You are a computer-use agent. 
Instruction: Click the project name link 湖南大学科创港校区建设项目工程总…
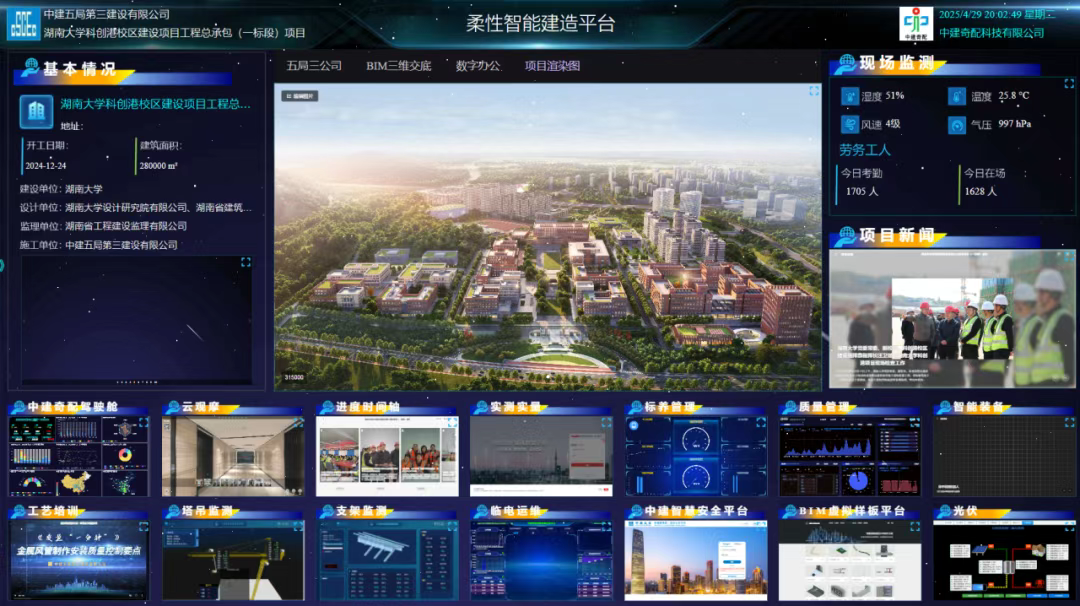155,104
